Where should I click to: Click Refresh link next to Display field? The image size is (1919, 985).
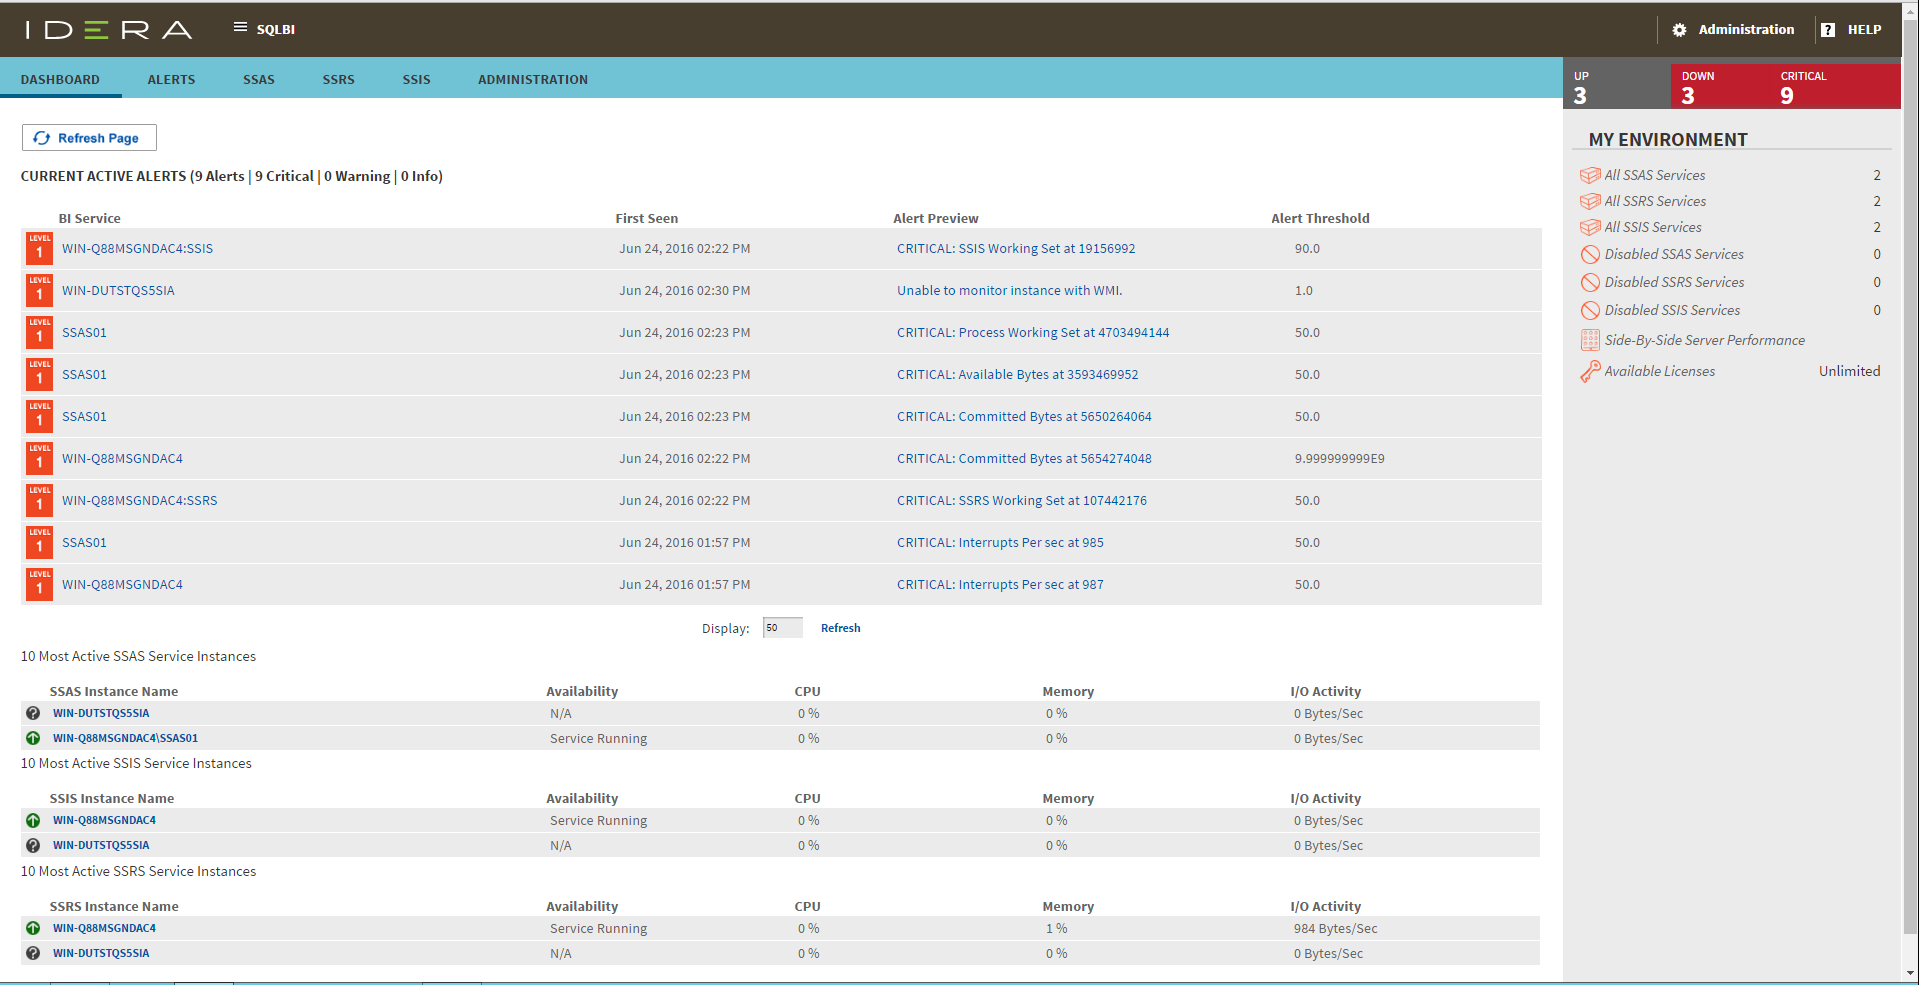pyautogui.click(x=840, y=628)
